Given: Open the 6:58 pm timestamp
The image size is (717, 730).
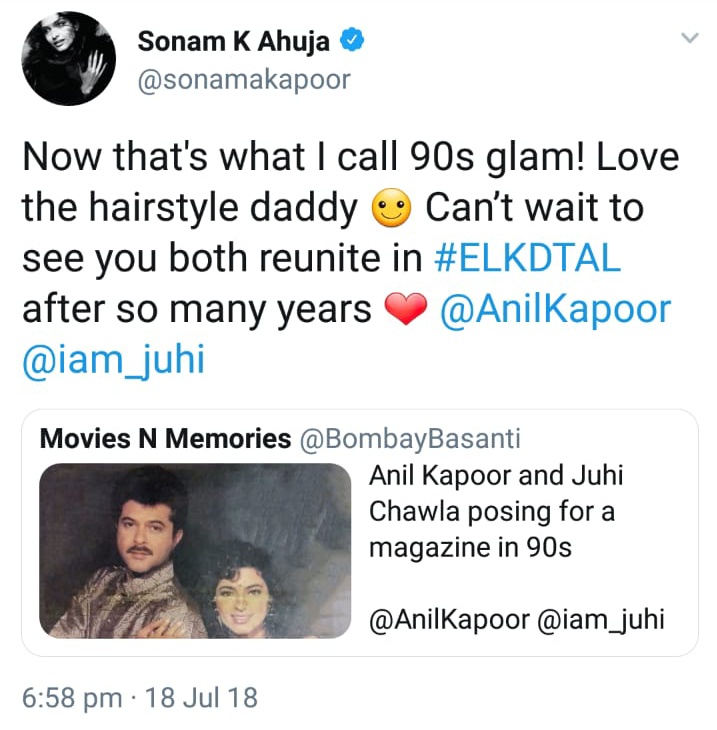Looking at the screenshot, I should click(x=72, y=697).
